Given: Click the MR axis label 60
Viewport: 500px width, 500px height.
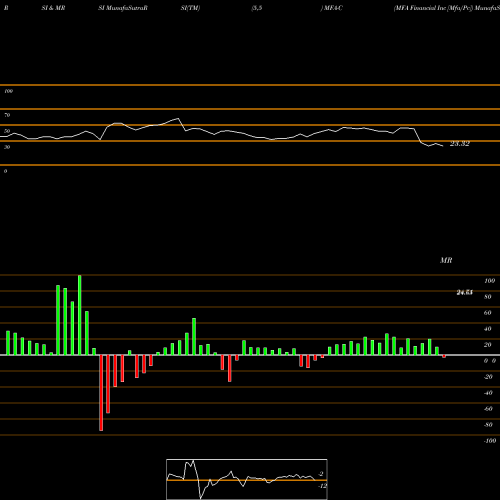Looking at the screenshot, I should (488, 313).
